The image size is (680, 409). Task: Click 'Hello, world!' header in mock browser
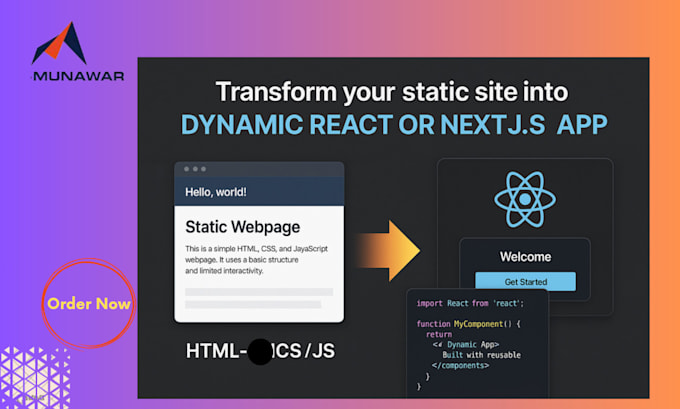tap(216, 192)
